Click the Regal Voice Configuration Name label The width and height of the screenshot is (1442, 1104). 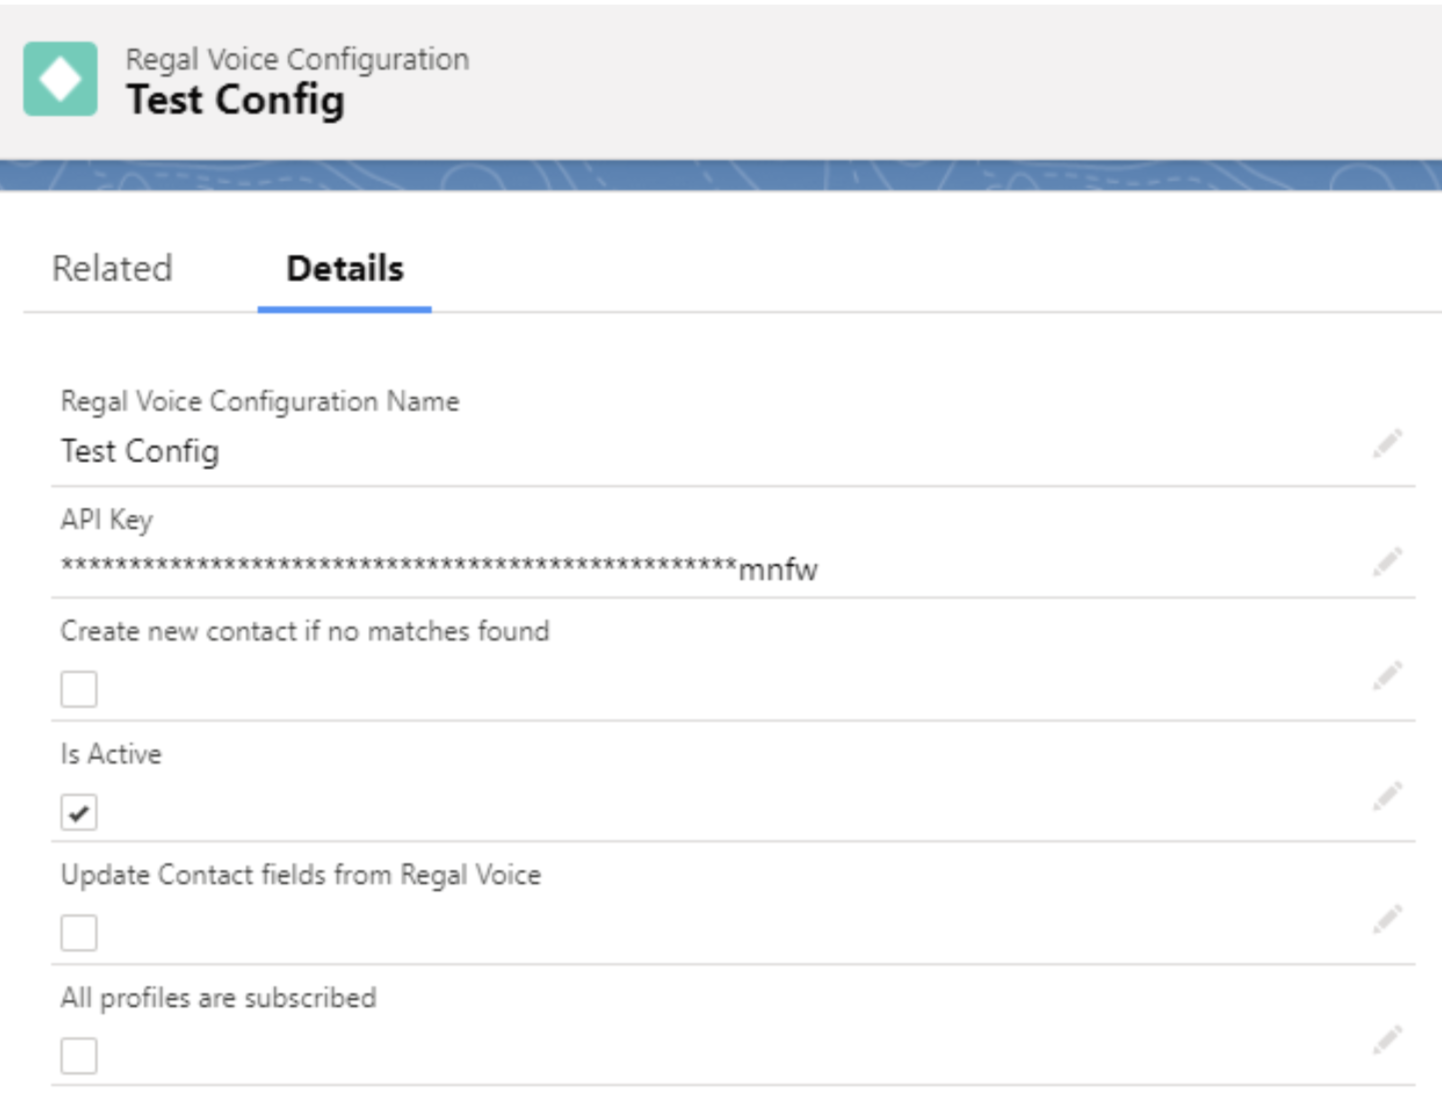pyautogui.click(x=260, y=401)
